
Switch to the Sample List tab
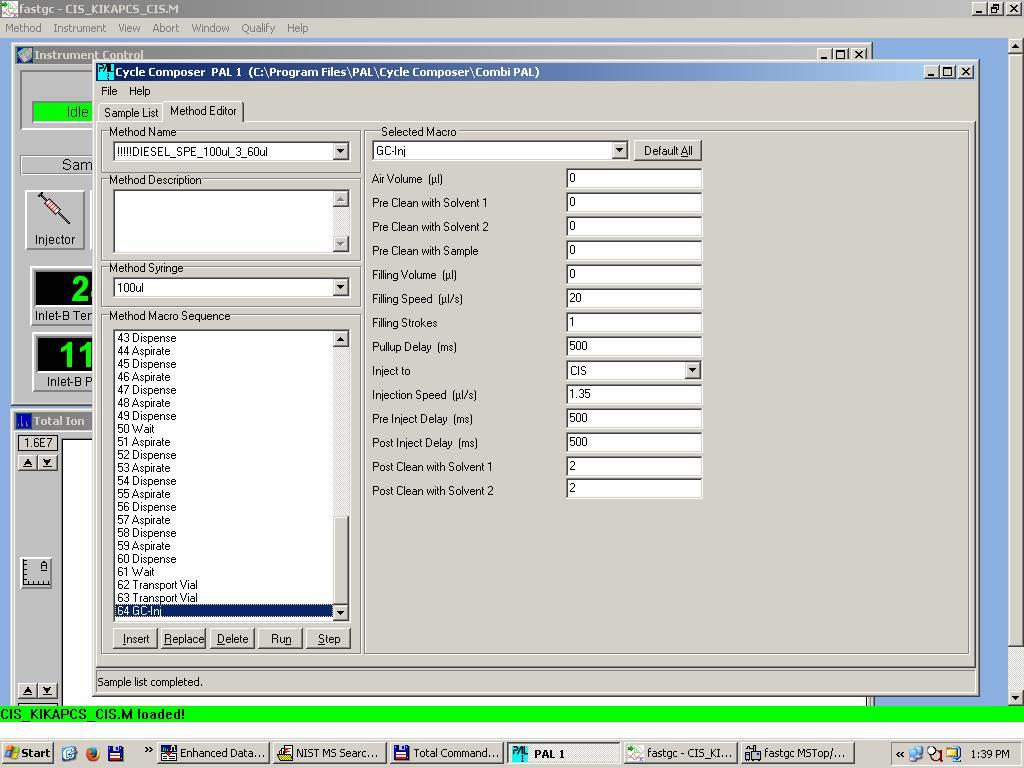[131, 112]
